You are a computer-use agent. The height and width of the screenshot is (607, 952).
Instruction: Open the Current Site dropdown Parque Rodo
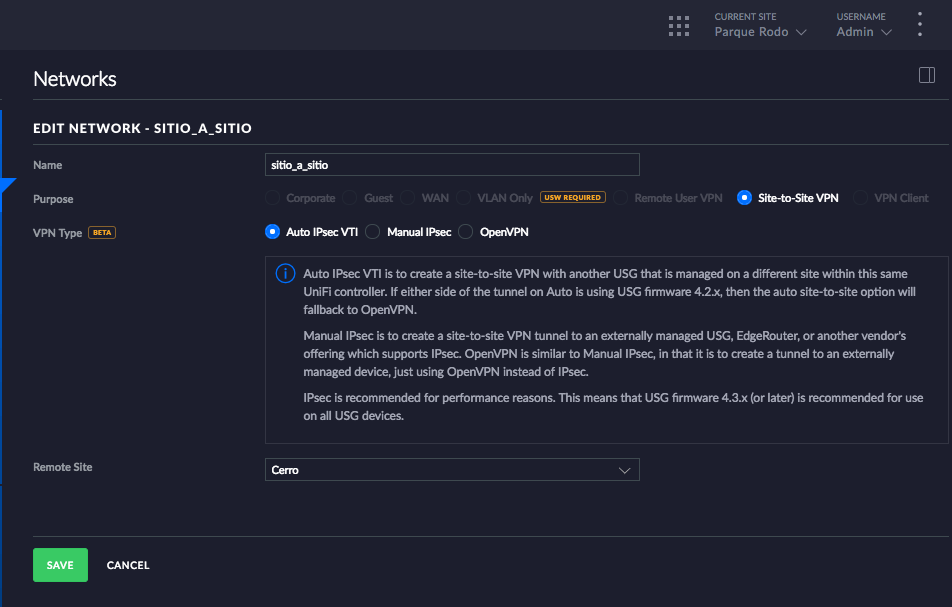point(759,32)
